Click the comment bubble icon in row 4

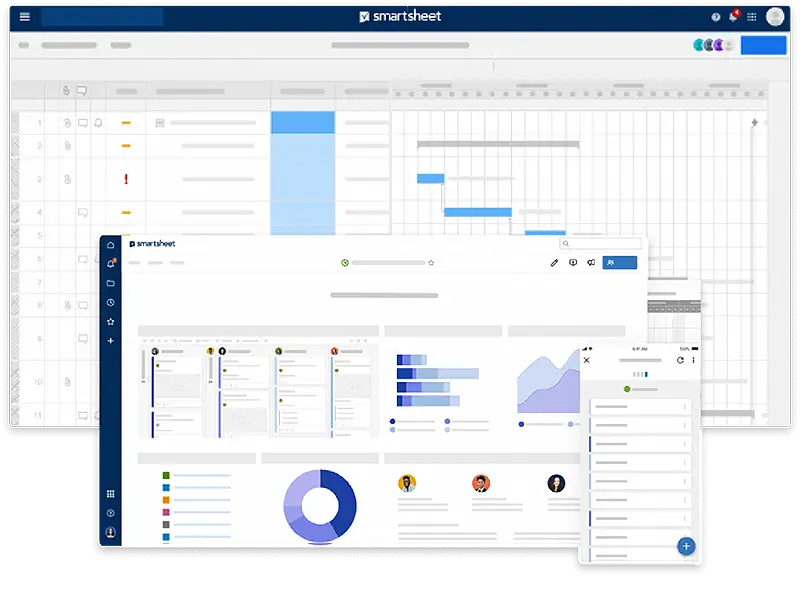click(x=82, y=212)
